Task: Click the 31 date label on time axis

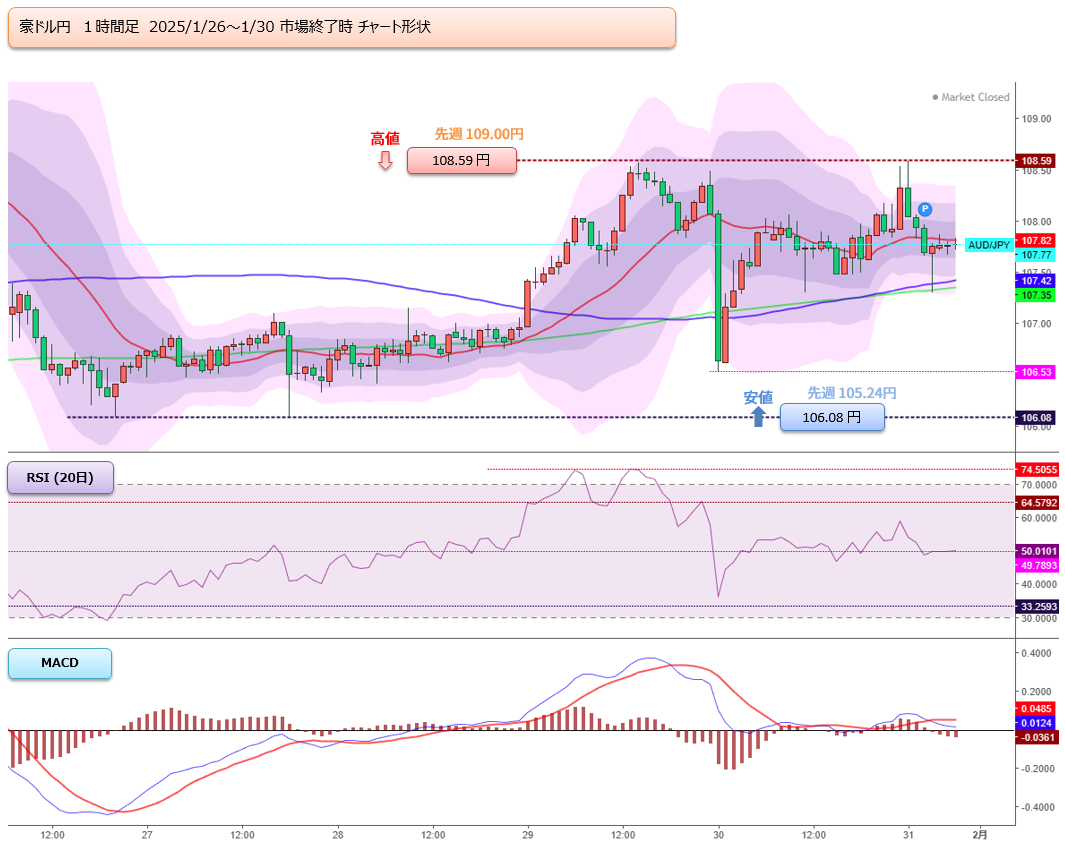Action: (x=909, y=835)
